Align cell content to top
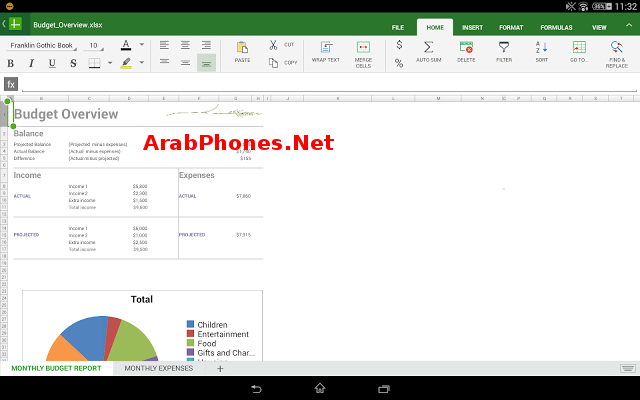640x400 pixels. pyautogui.click(x=164, y=62)
